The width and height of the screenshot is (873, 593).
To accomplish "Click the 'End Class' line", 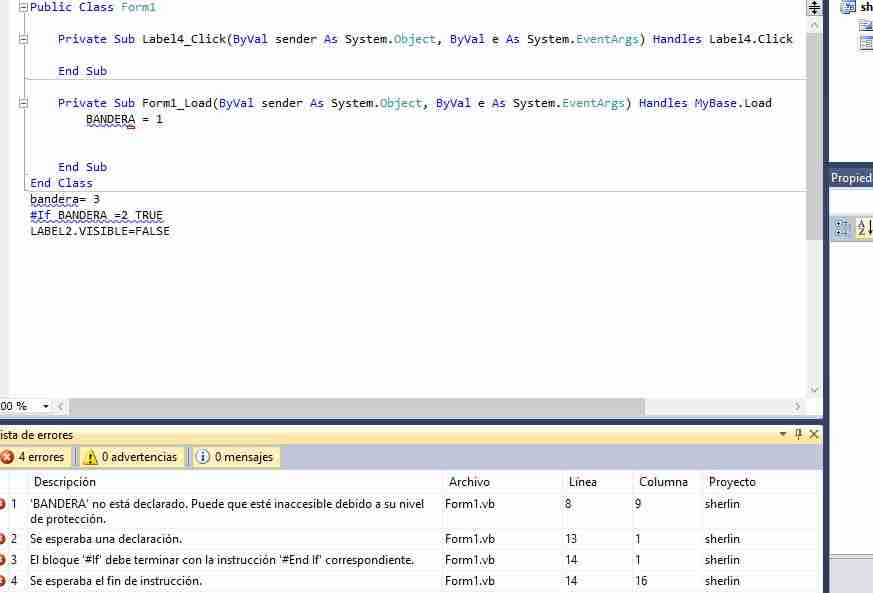I will [61, 183].
